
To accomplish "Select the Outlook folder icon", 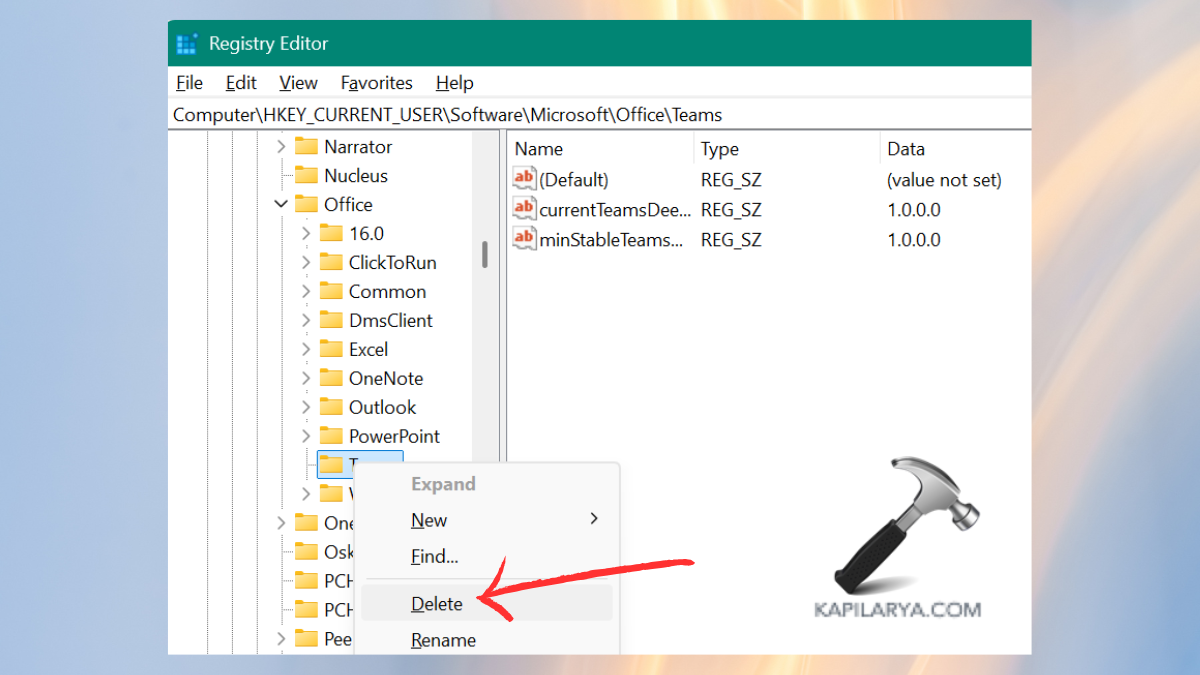I will tap(331, 408).
